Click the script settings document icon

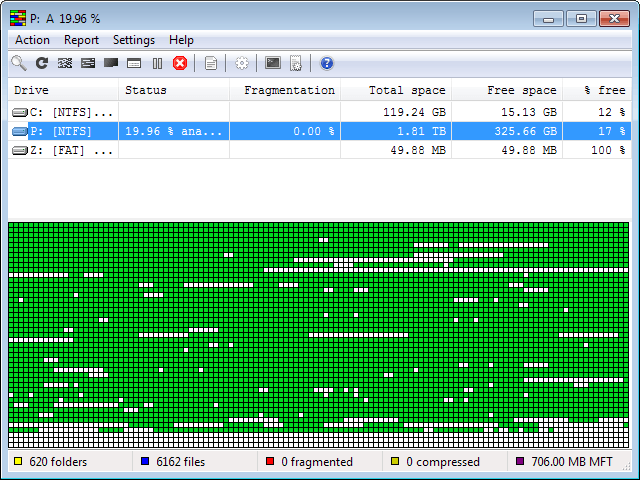pyautogui.click(x=296, y=63)
